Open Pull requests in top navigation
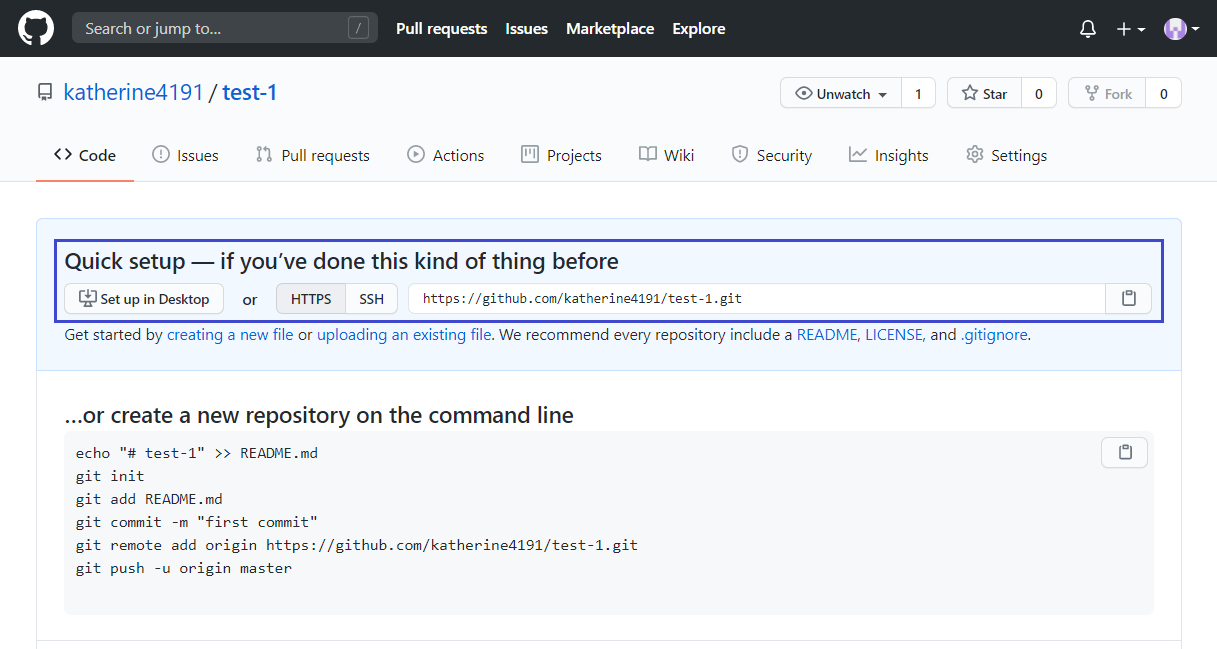 [441, 29]
